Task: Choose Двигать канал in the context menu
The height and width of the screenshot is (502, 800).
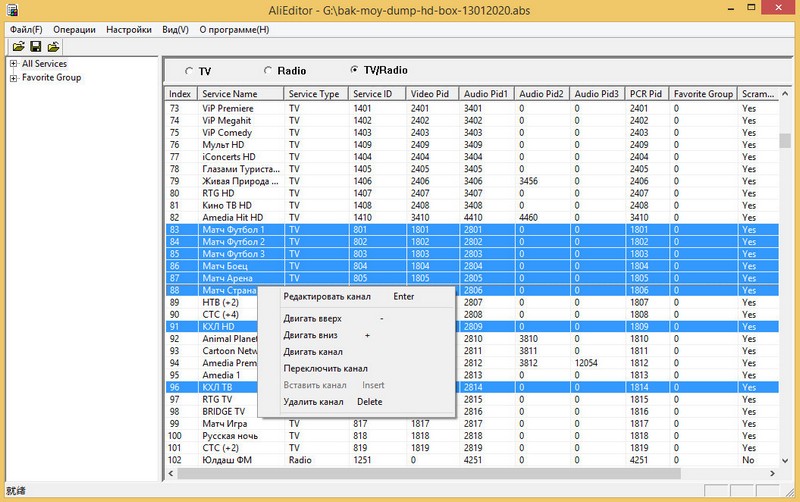Action: pyautogui.click(x=356, y=352)
